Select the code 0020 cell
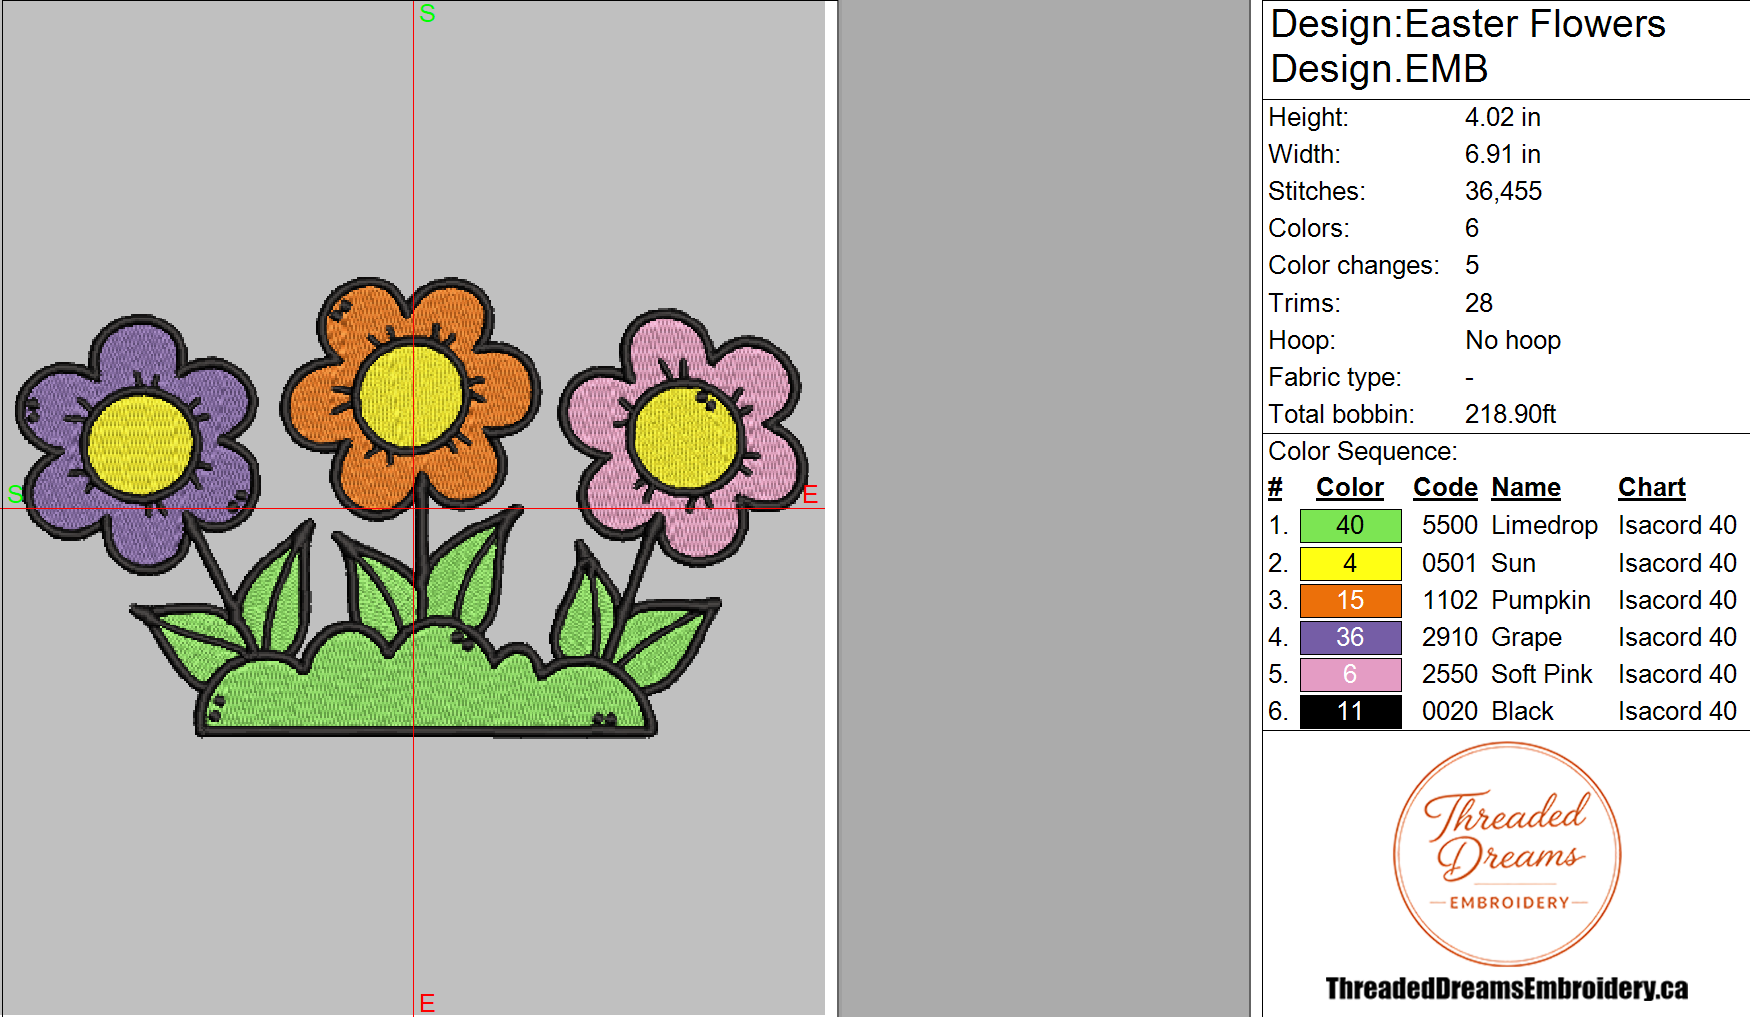The image size is (1750, 1017). (1450, 712)
